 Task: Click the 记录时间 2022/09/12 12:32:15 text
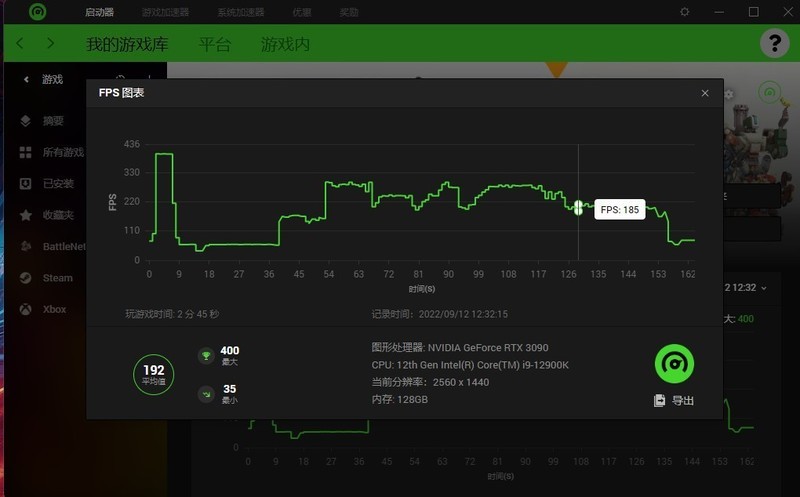point(440,314)
